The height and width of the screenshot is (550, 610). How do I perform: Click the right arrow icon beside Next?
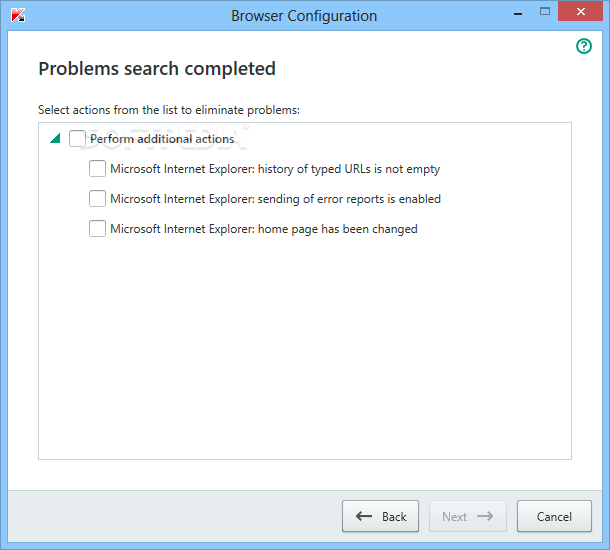[x=485, y=516]
